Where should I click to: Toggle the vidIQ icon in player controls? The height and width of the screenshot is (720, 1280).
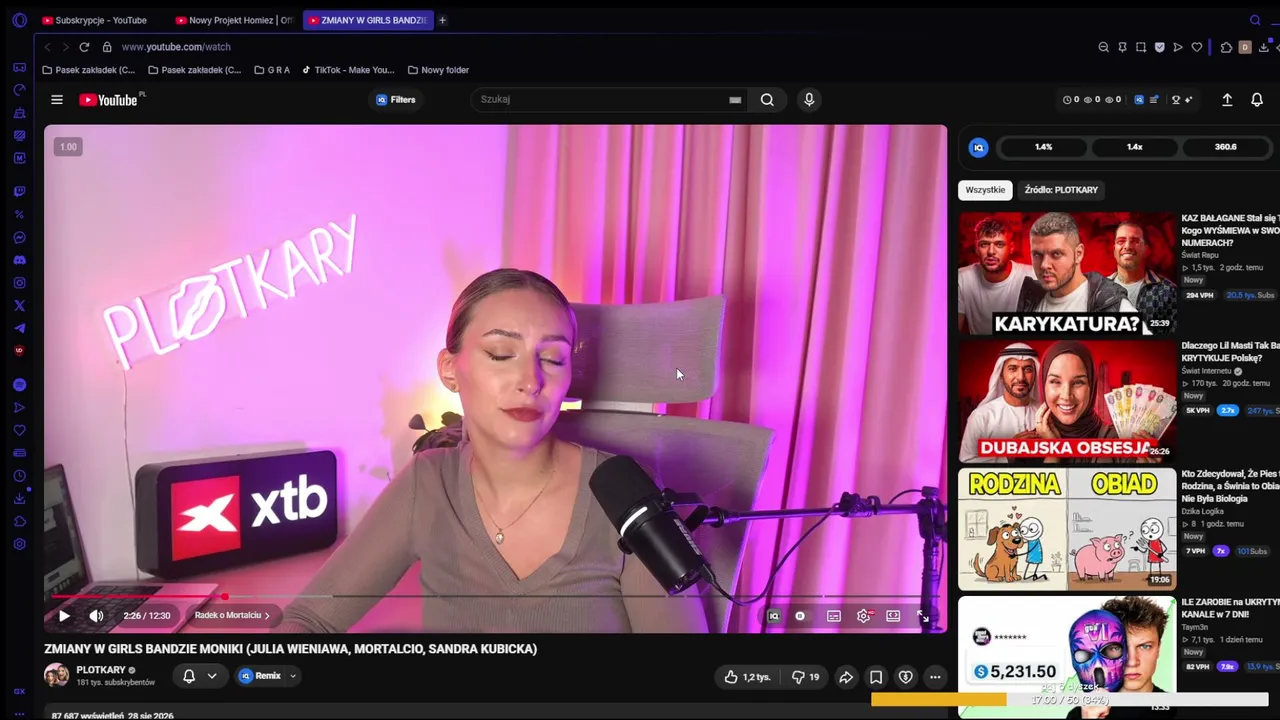click(x=773, y=616)
